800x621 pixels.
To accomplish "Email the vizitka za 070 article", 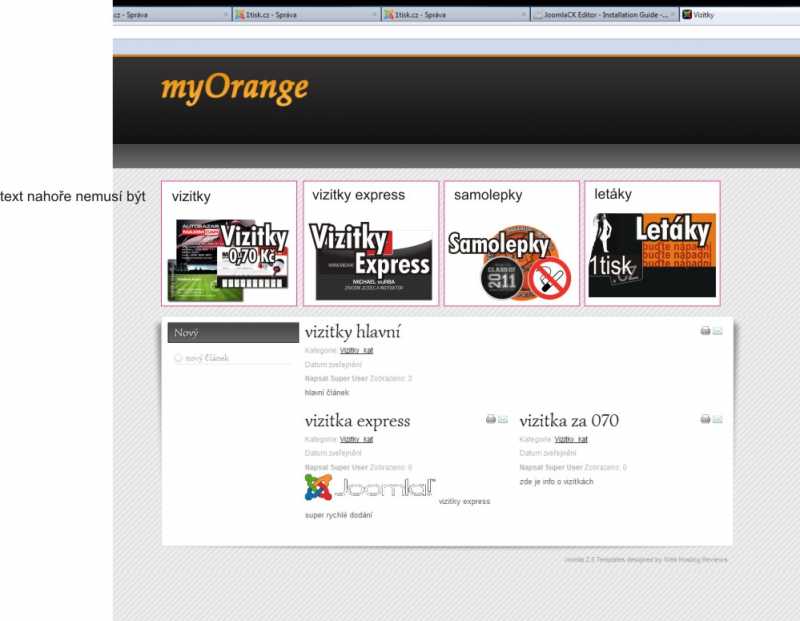I will [717, 419].
